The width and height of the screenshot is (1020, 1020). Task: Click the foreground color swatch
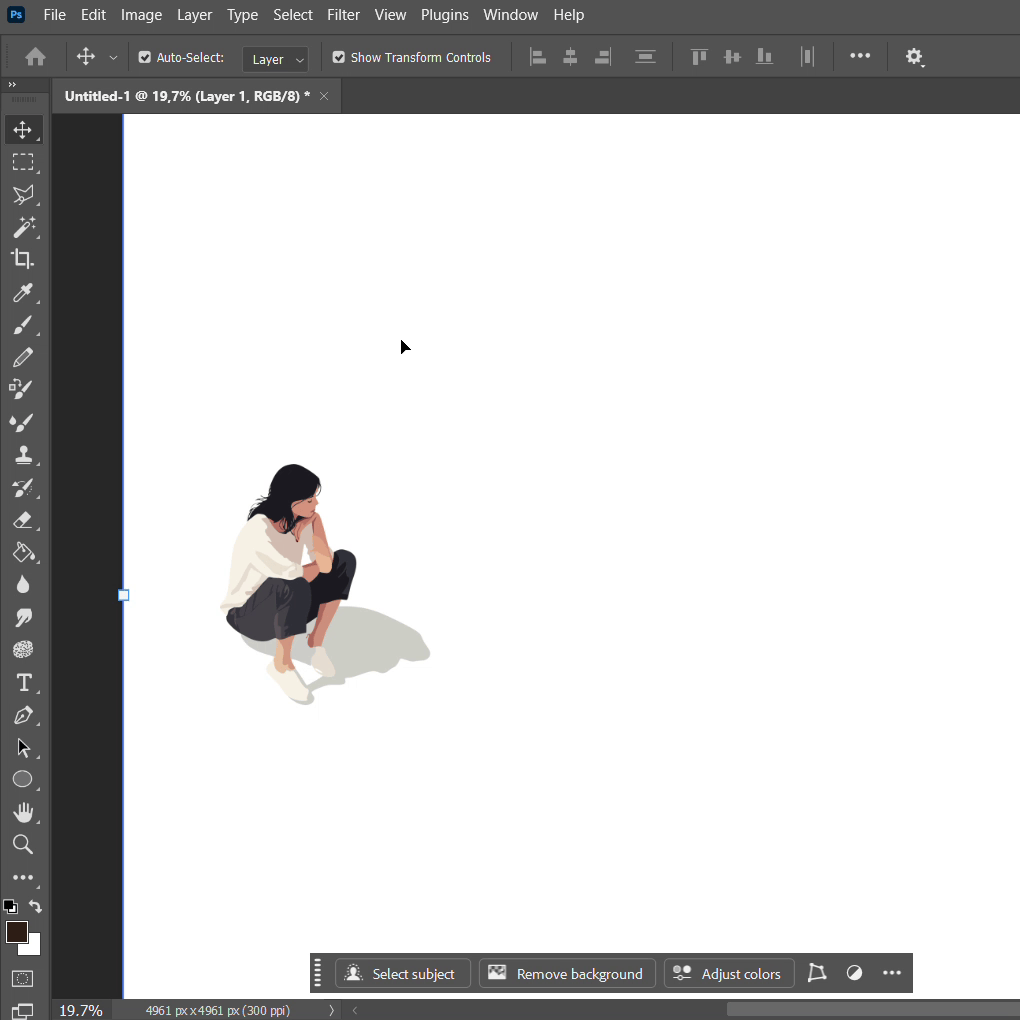(x=16, y=932)
